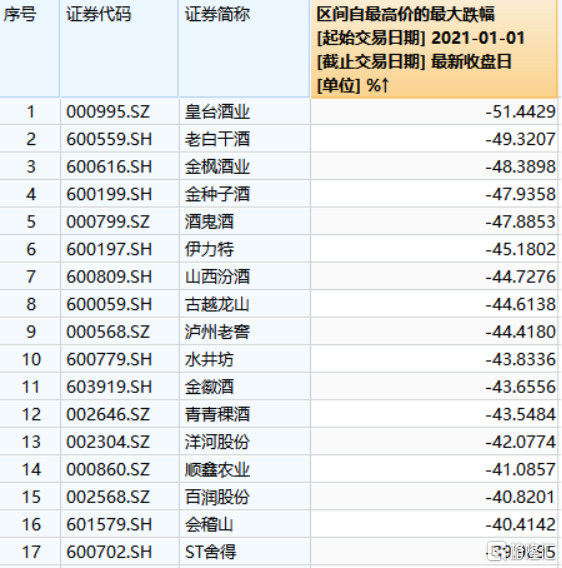Select stock code 600779.SH
This screenshot has width=562, height=568.
coord(109,359)
